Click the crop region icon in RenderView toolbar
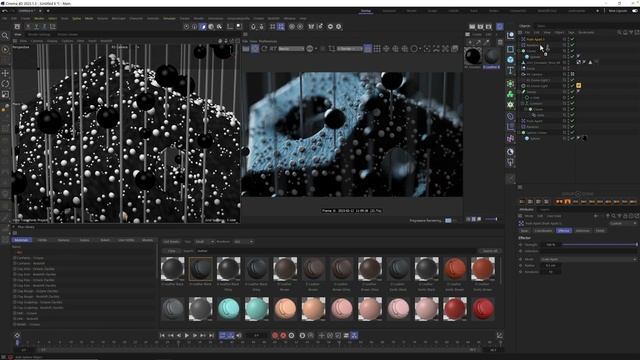 [x=331, y=49]
